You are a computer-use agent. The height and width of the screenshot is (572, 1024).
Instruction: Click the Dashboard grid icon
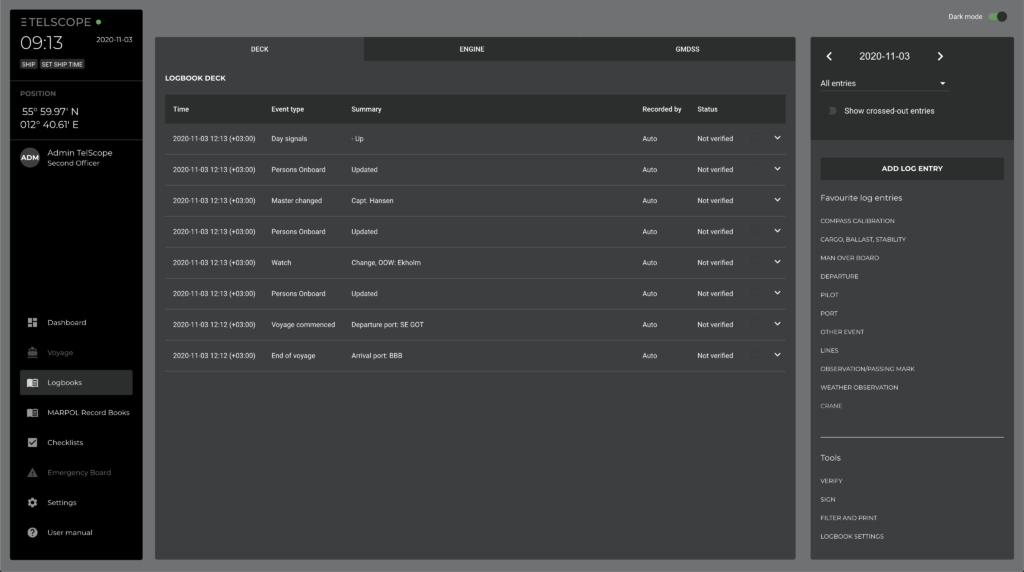[x=32, y=322]
